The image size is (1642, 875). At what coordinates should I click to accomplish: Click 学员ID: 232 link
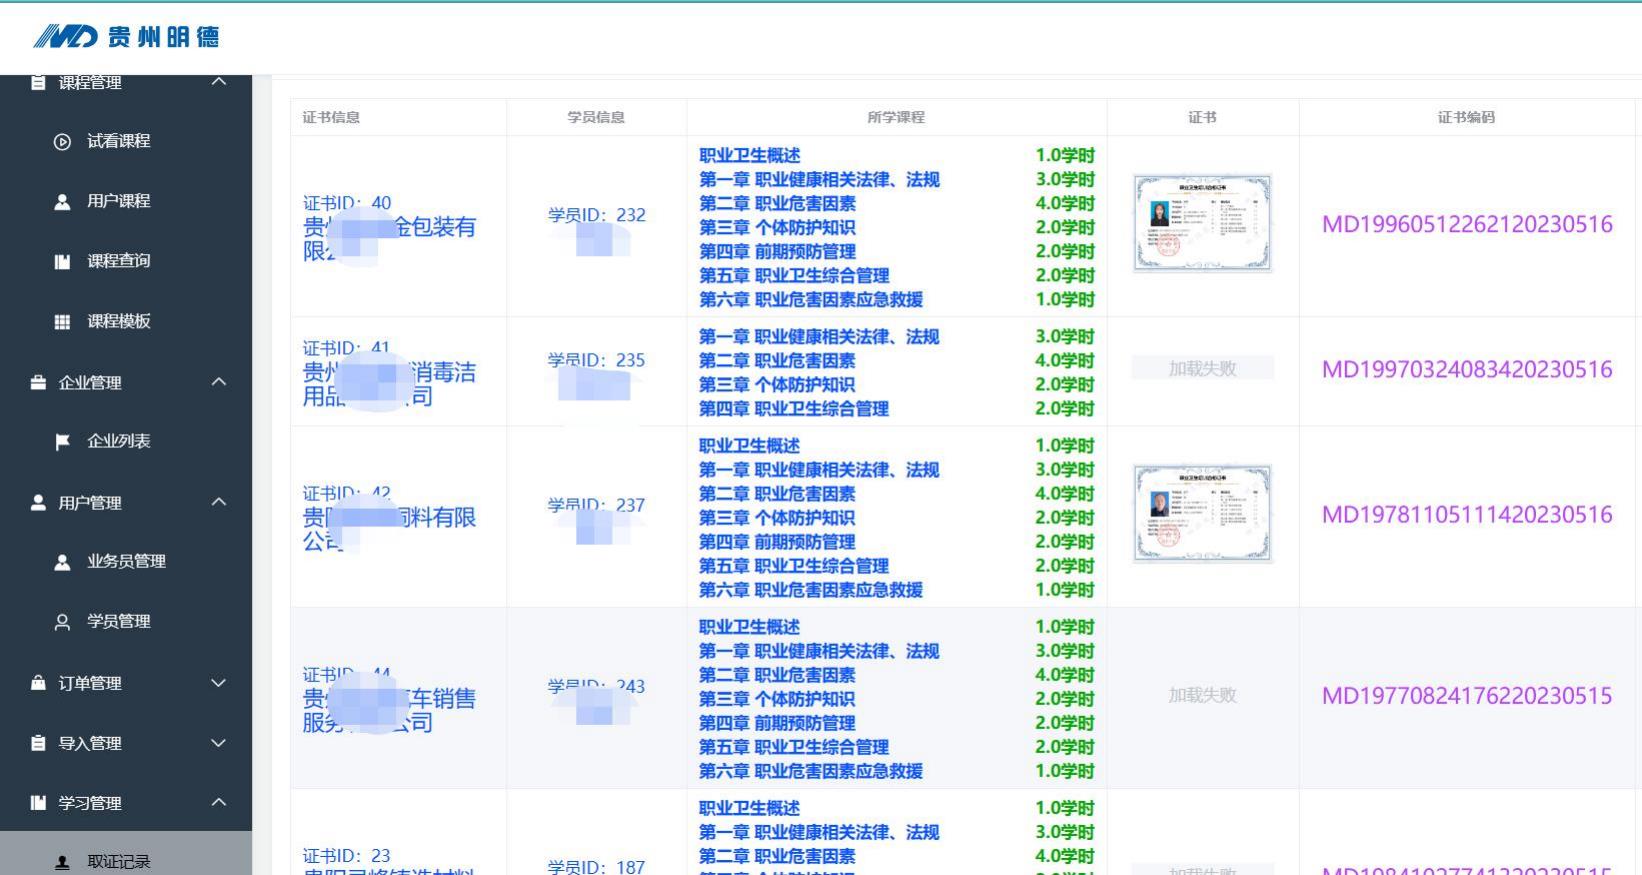coord(597,215)
